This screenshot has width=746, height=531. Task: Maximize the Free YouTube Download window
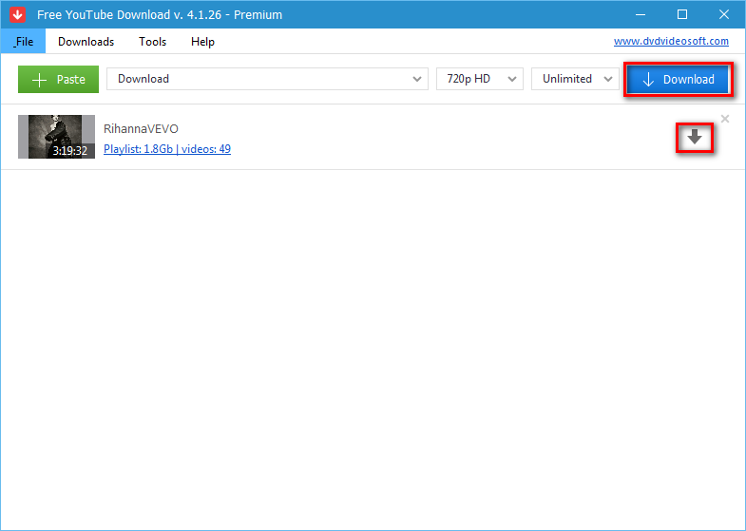[x=682, y=15]
